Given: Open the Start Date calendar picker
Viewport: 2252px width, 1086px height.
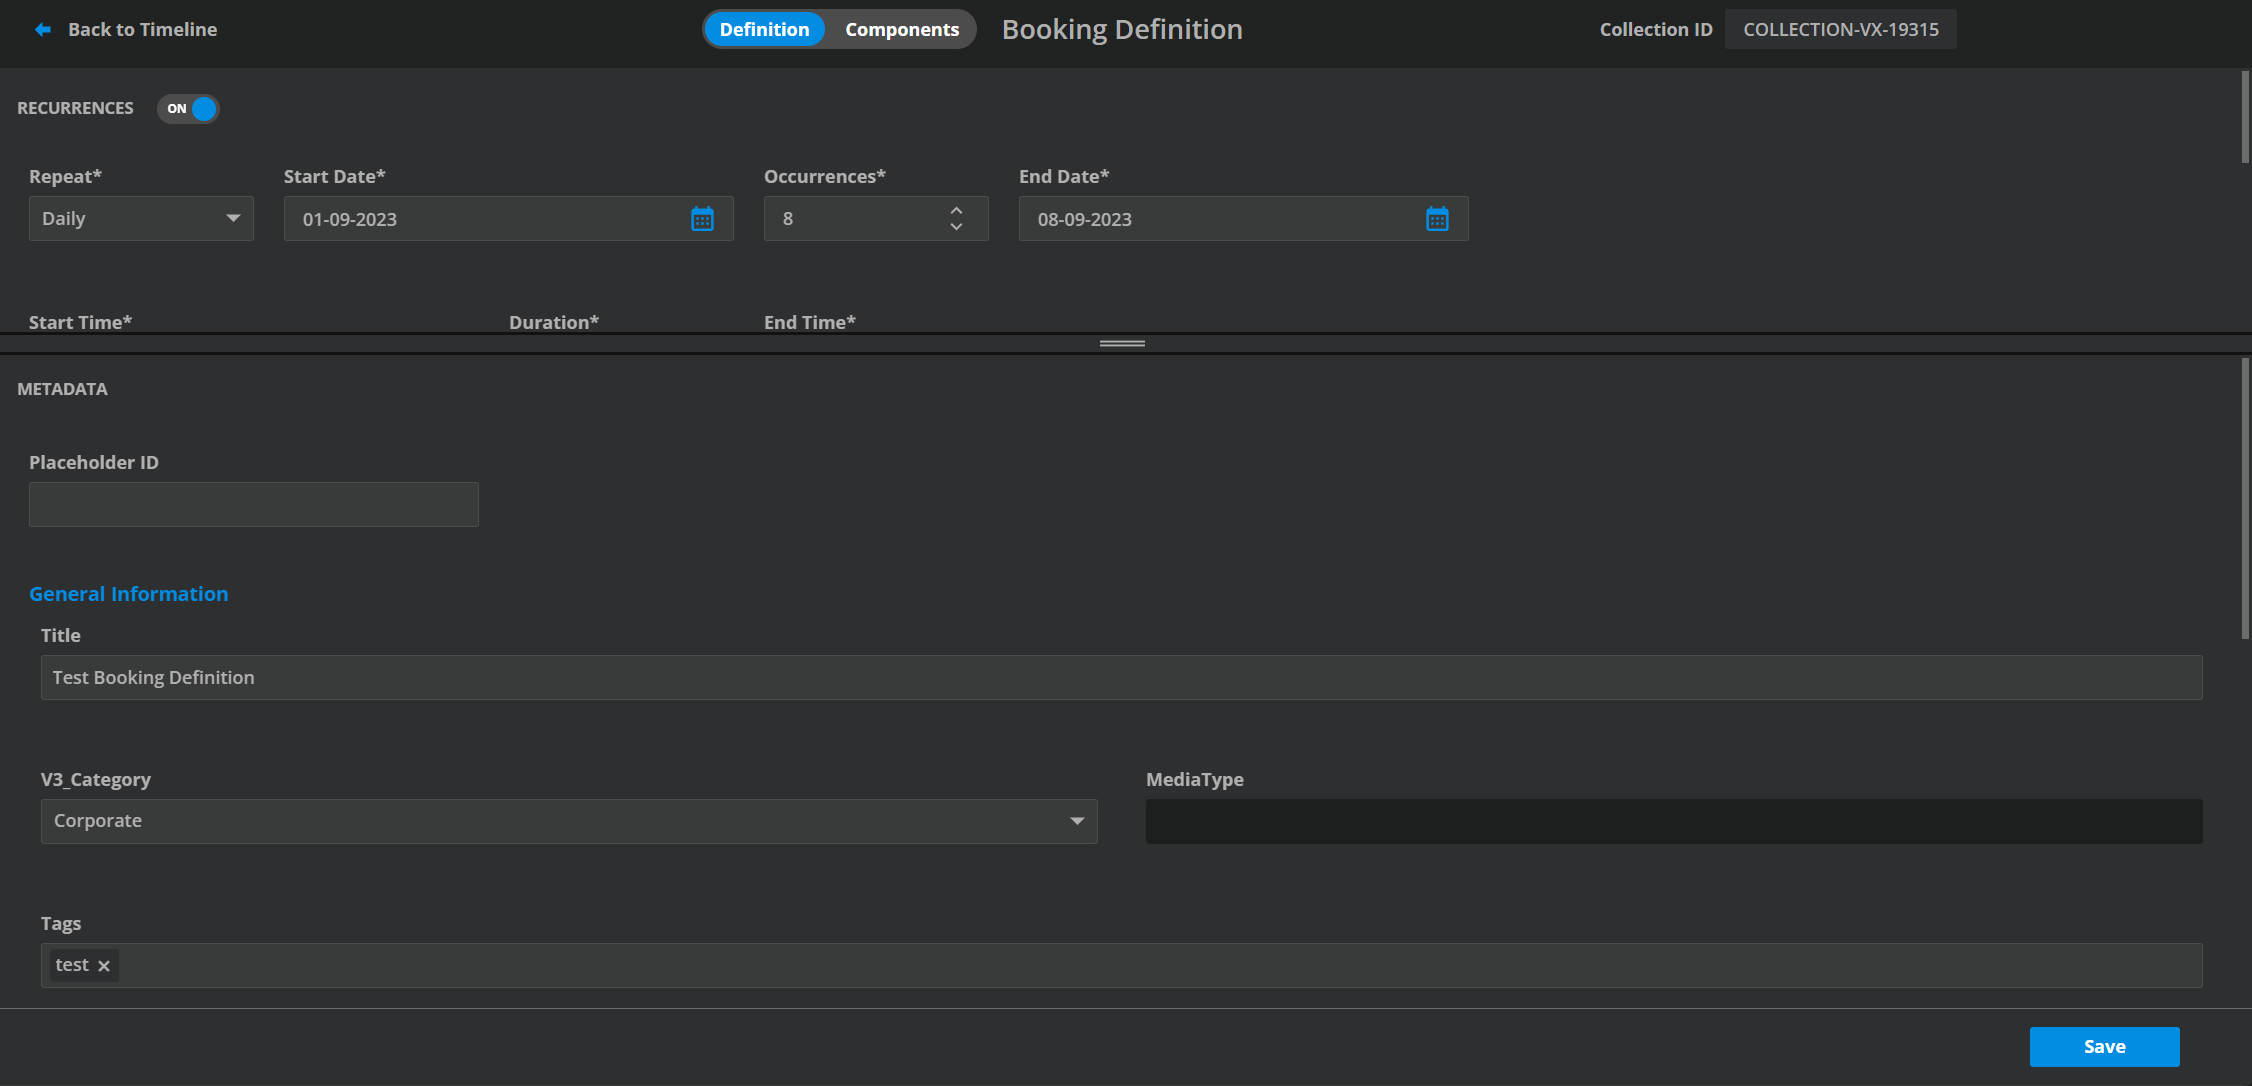Looking at the screenshot, I should pos(702,219).
